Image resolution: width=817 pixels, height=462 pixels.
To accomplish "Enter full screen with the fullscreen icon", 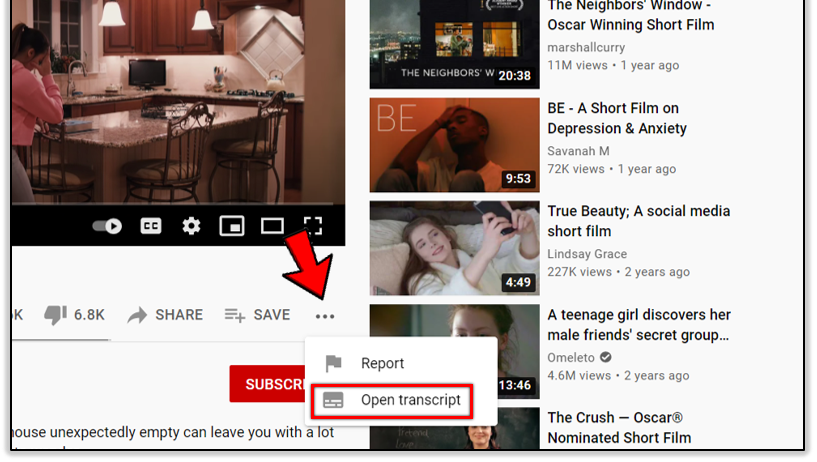I will (x=313, y=226).
